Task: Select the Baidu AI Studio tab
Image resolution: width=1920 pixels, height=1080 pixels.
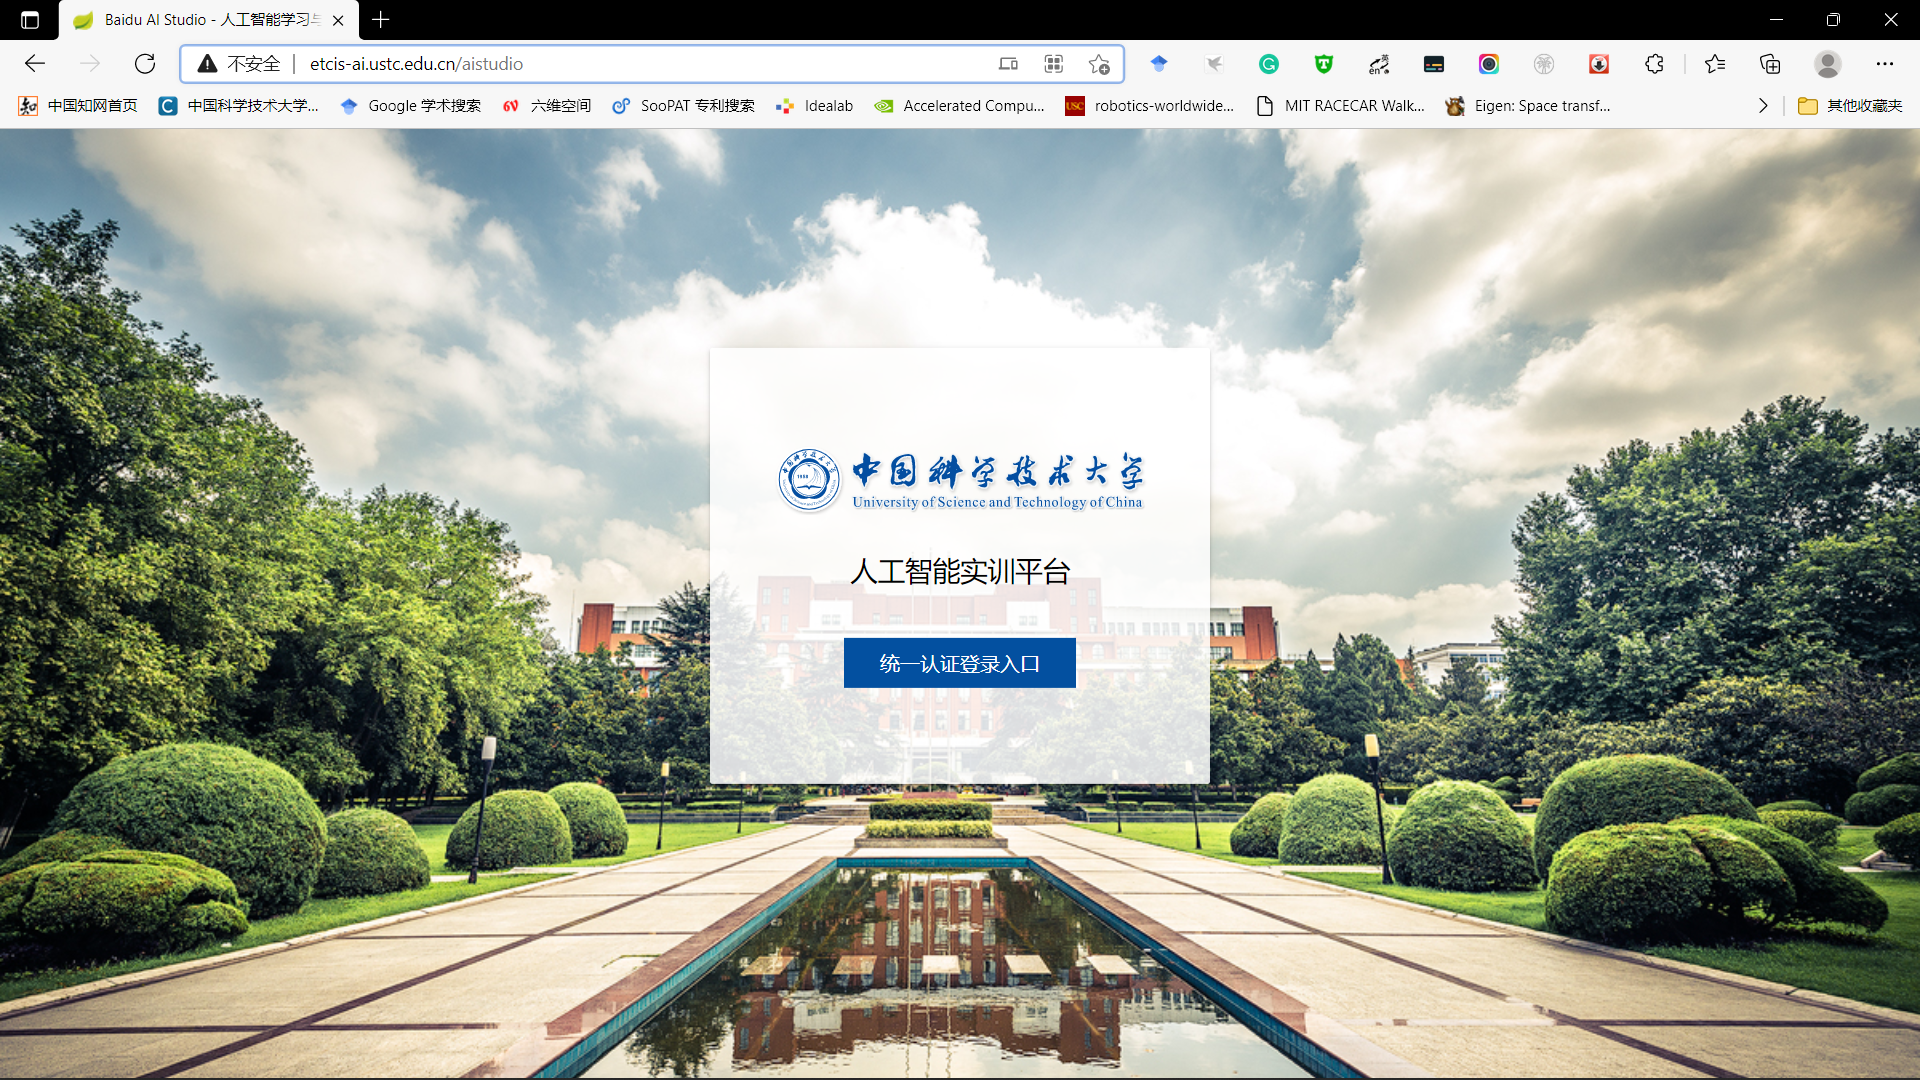Action: point(200,19)
